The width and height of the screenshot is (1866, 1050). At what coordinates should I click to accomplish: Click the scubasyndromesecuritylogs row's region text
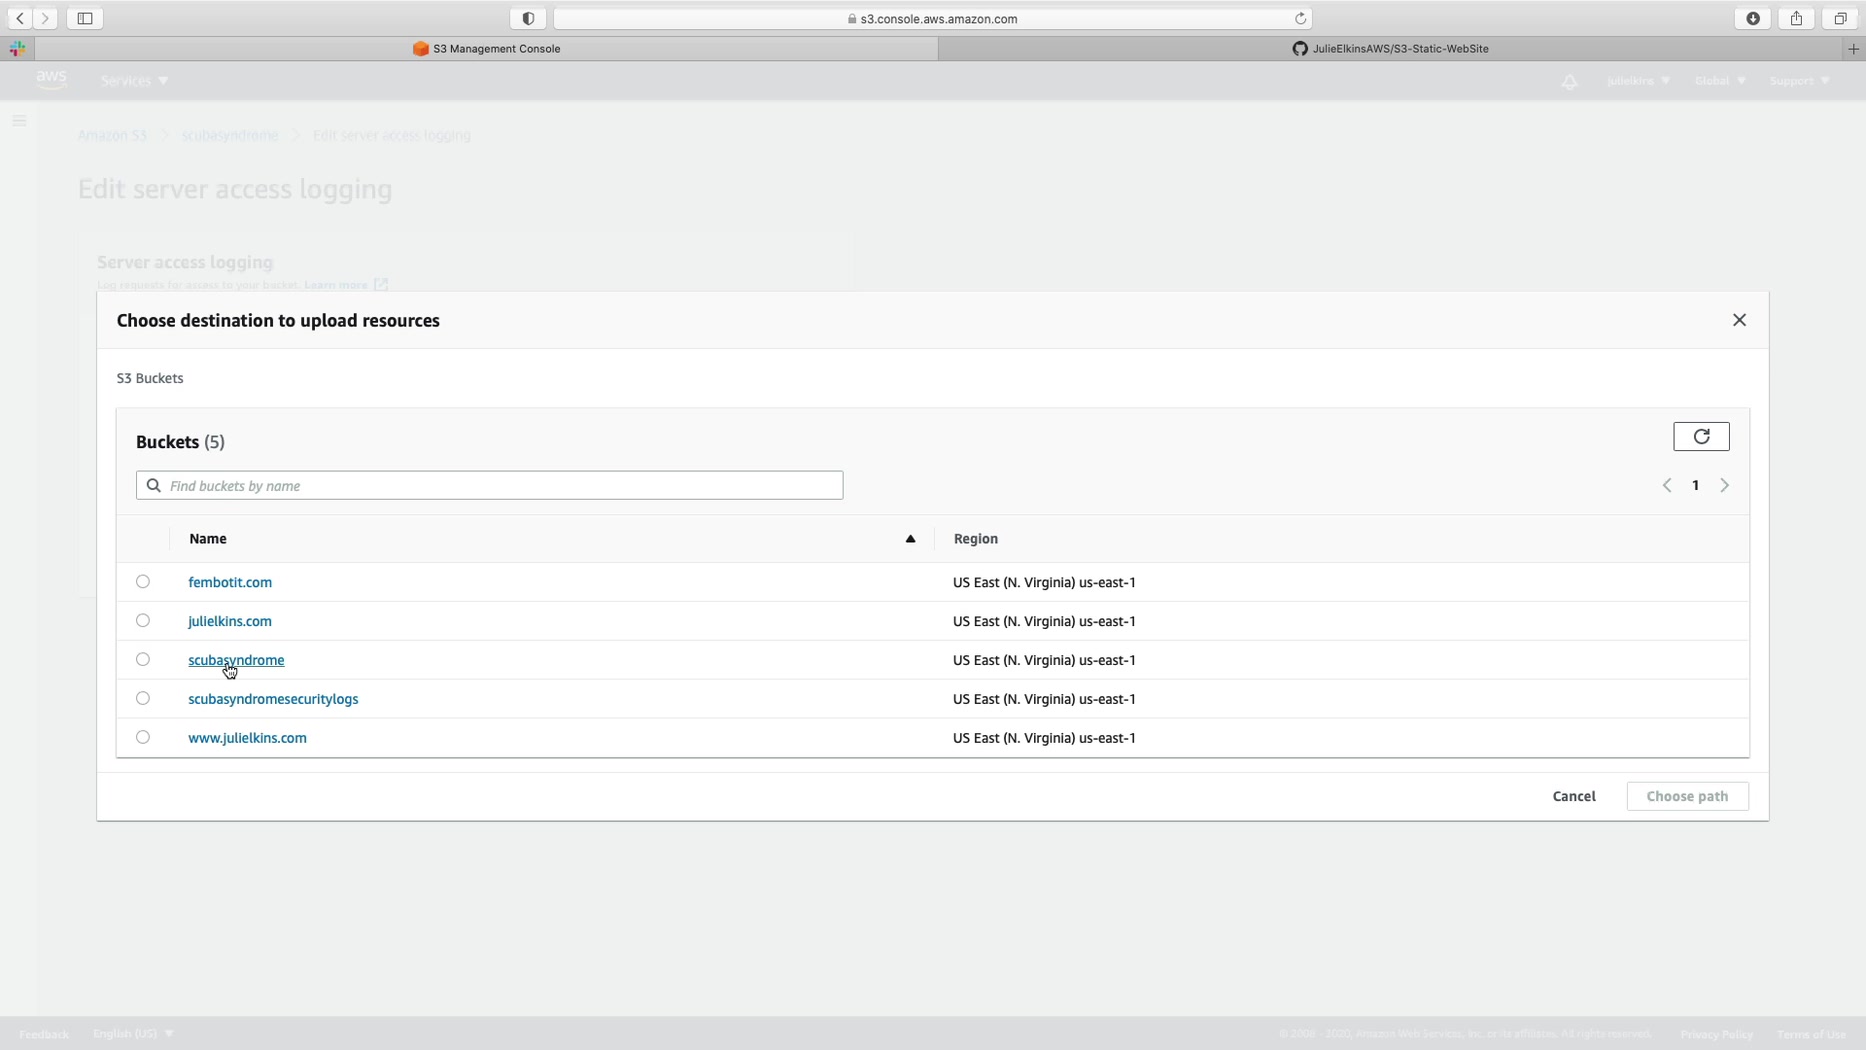coord(1044,699)
